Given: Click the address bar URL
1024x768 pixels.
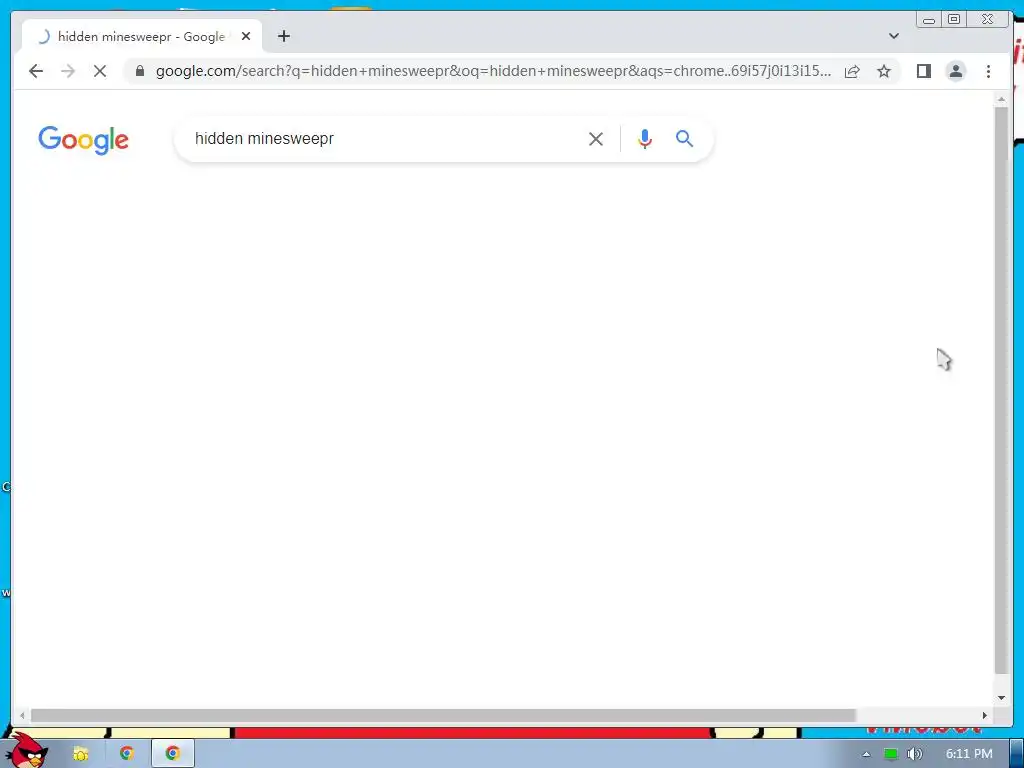Looking at the screenshot, I should pyautogui.click(x=494, y=71).
